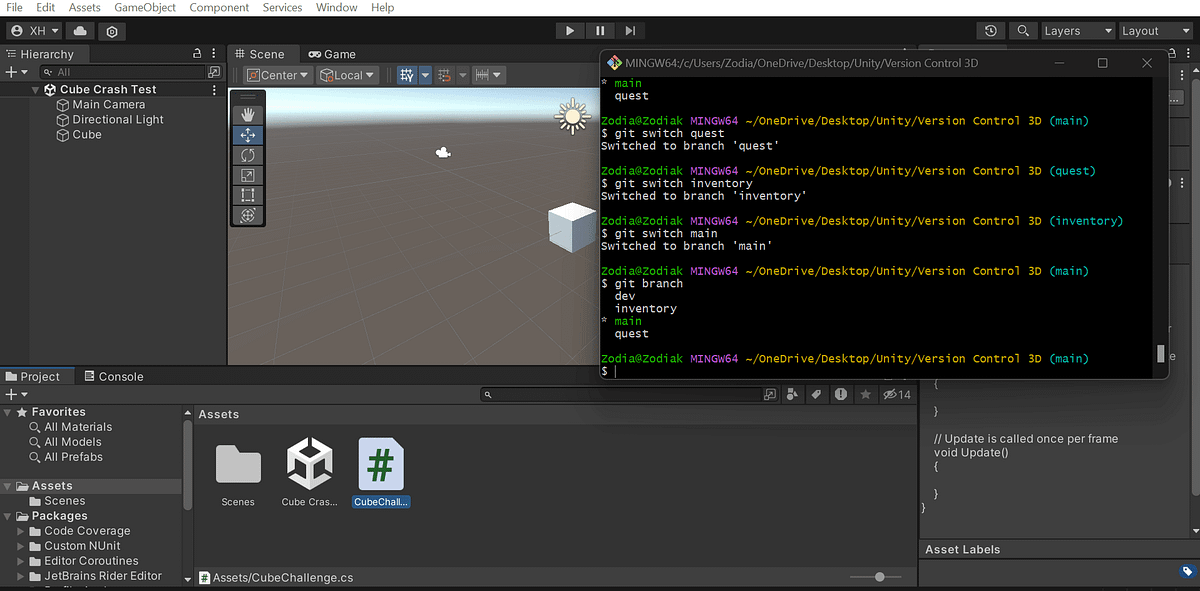Open search window icon in Project search
Image resolution: width=1200 pixels, height=591 pixels.
click(771, 395)
